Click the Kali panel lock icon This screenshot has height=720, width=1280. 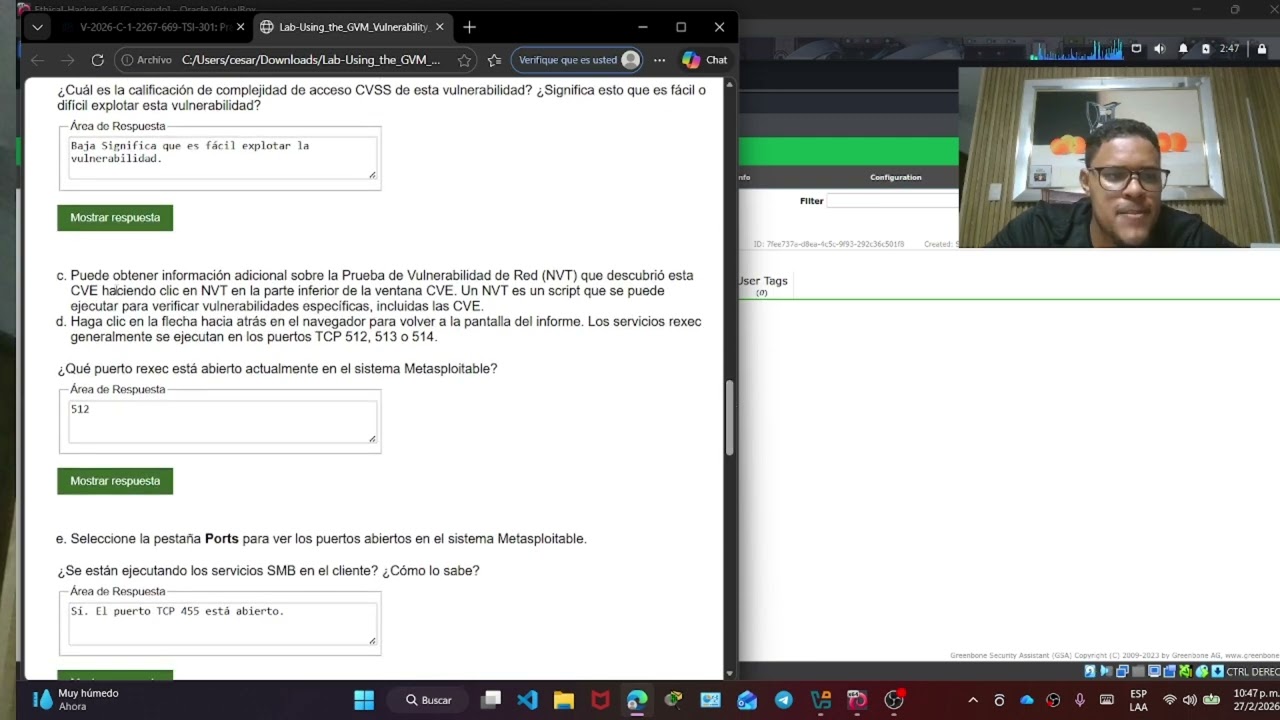tap(1263, 48)
